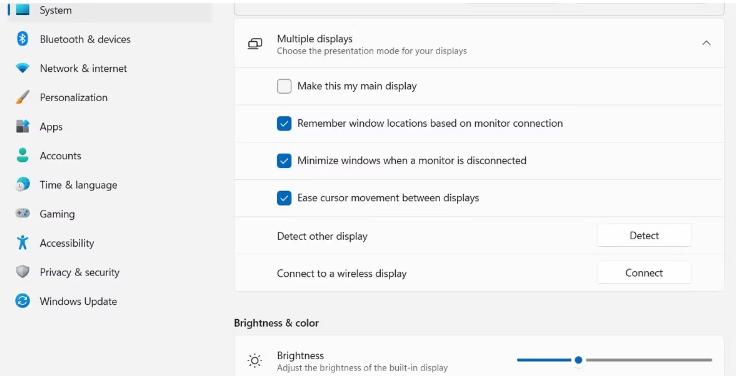Click the Network wifi icon
The width and height of the screenshot is (736, 376).
[x=23, y=68]
